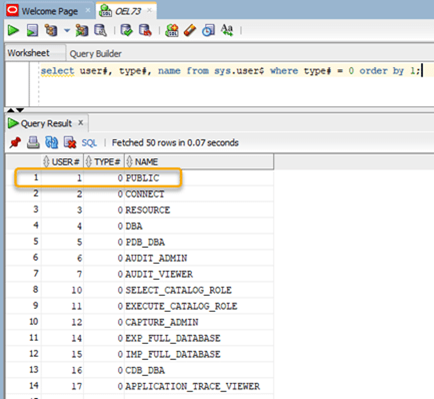Sort by the TYPE# column header
Viewport: 434px width, 399px height.
tap(104, 162)
